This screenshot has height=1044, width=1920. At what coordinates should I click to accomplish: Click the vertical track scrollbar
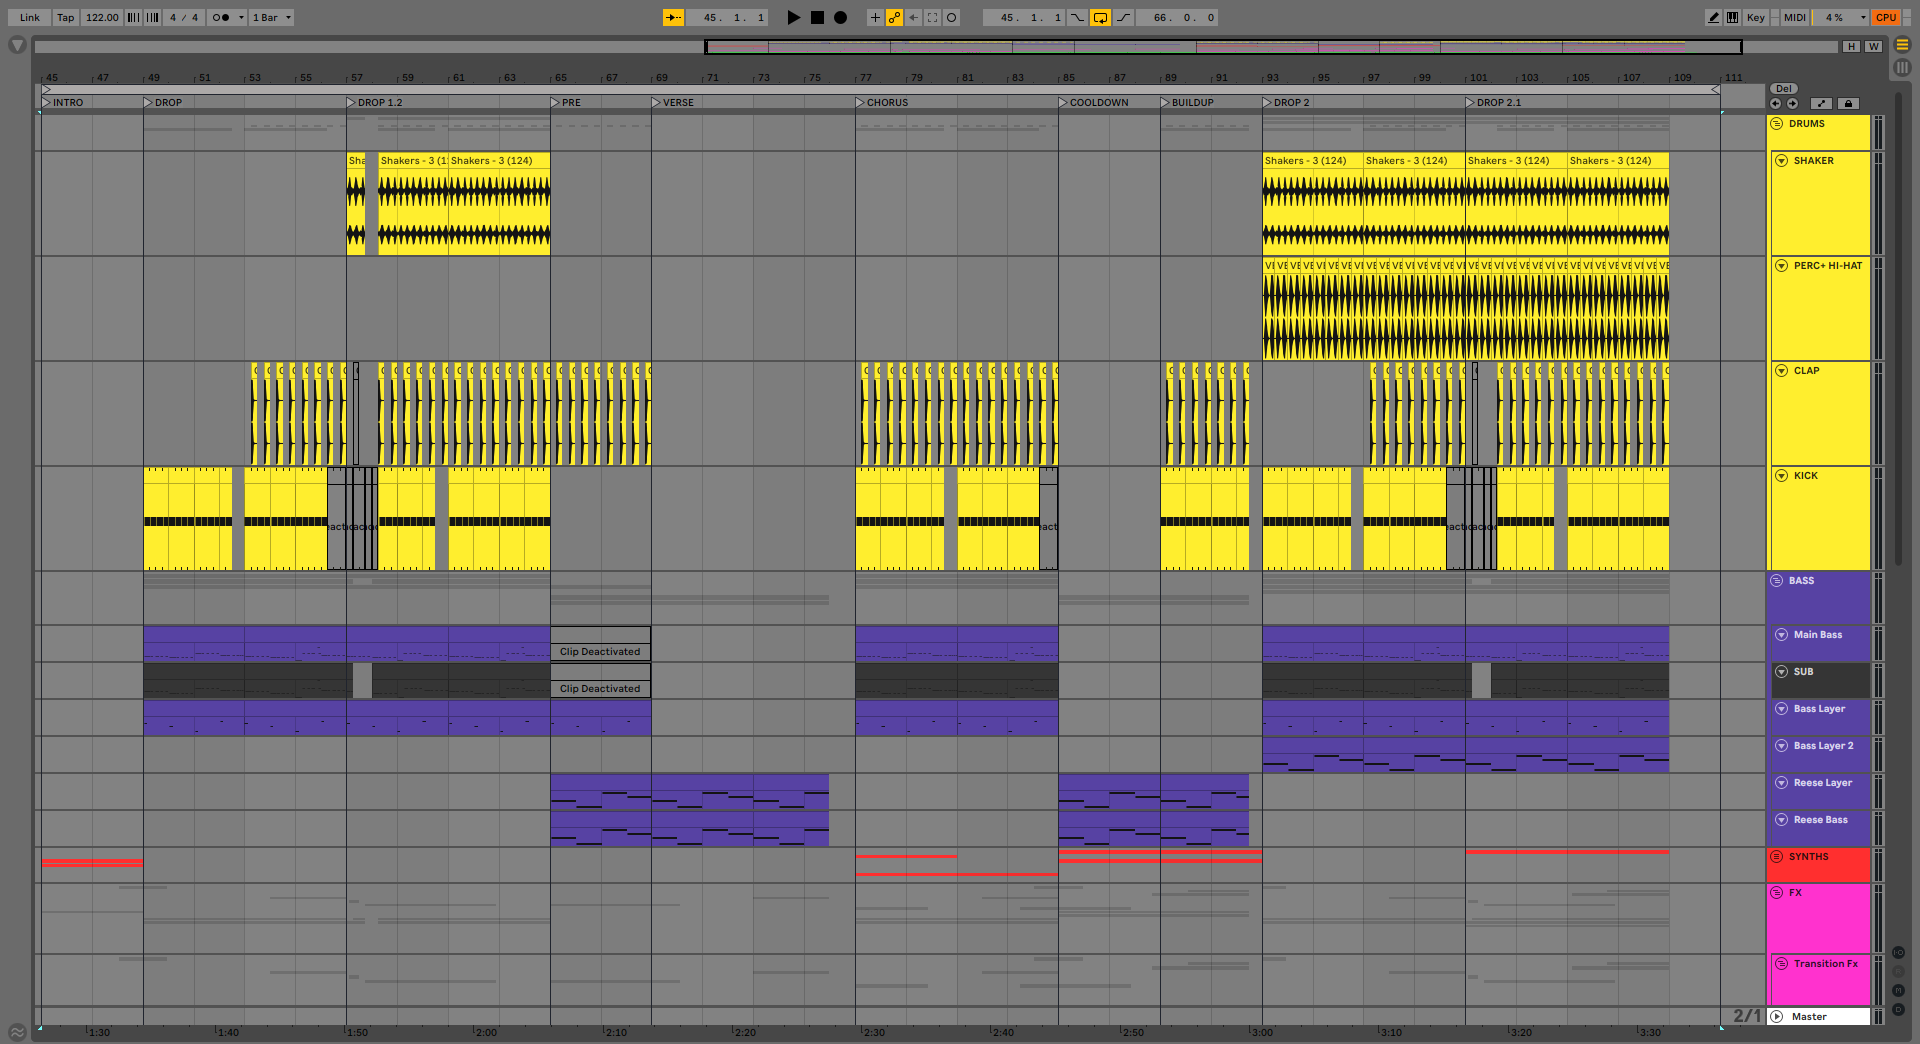point(1899,330)
